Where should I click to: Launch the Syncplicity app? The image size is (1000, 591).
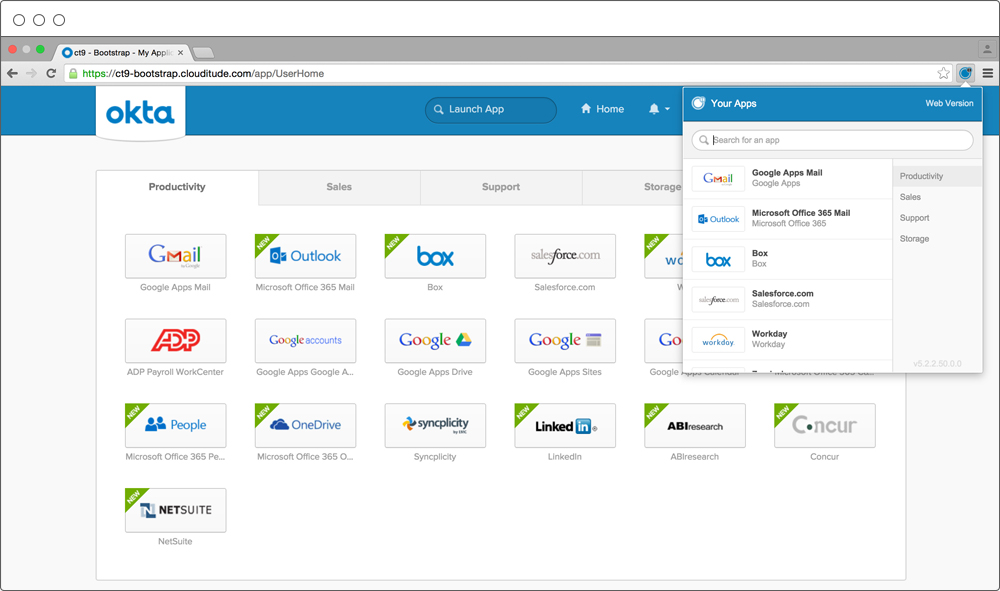point(435,426)
